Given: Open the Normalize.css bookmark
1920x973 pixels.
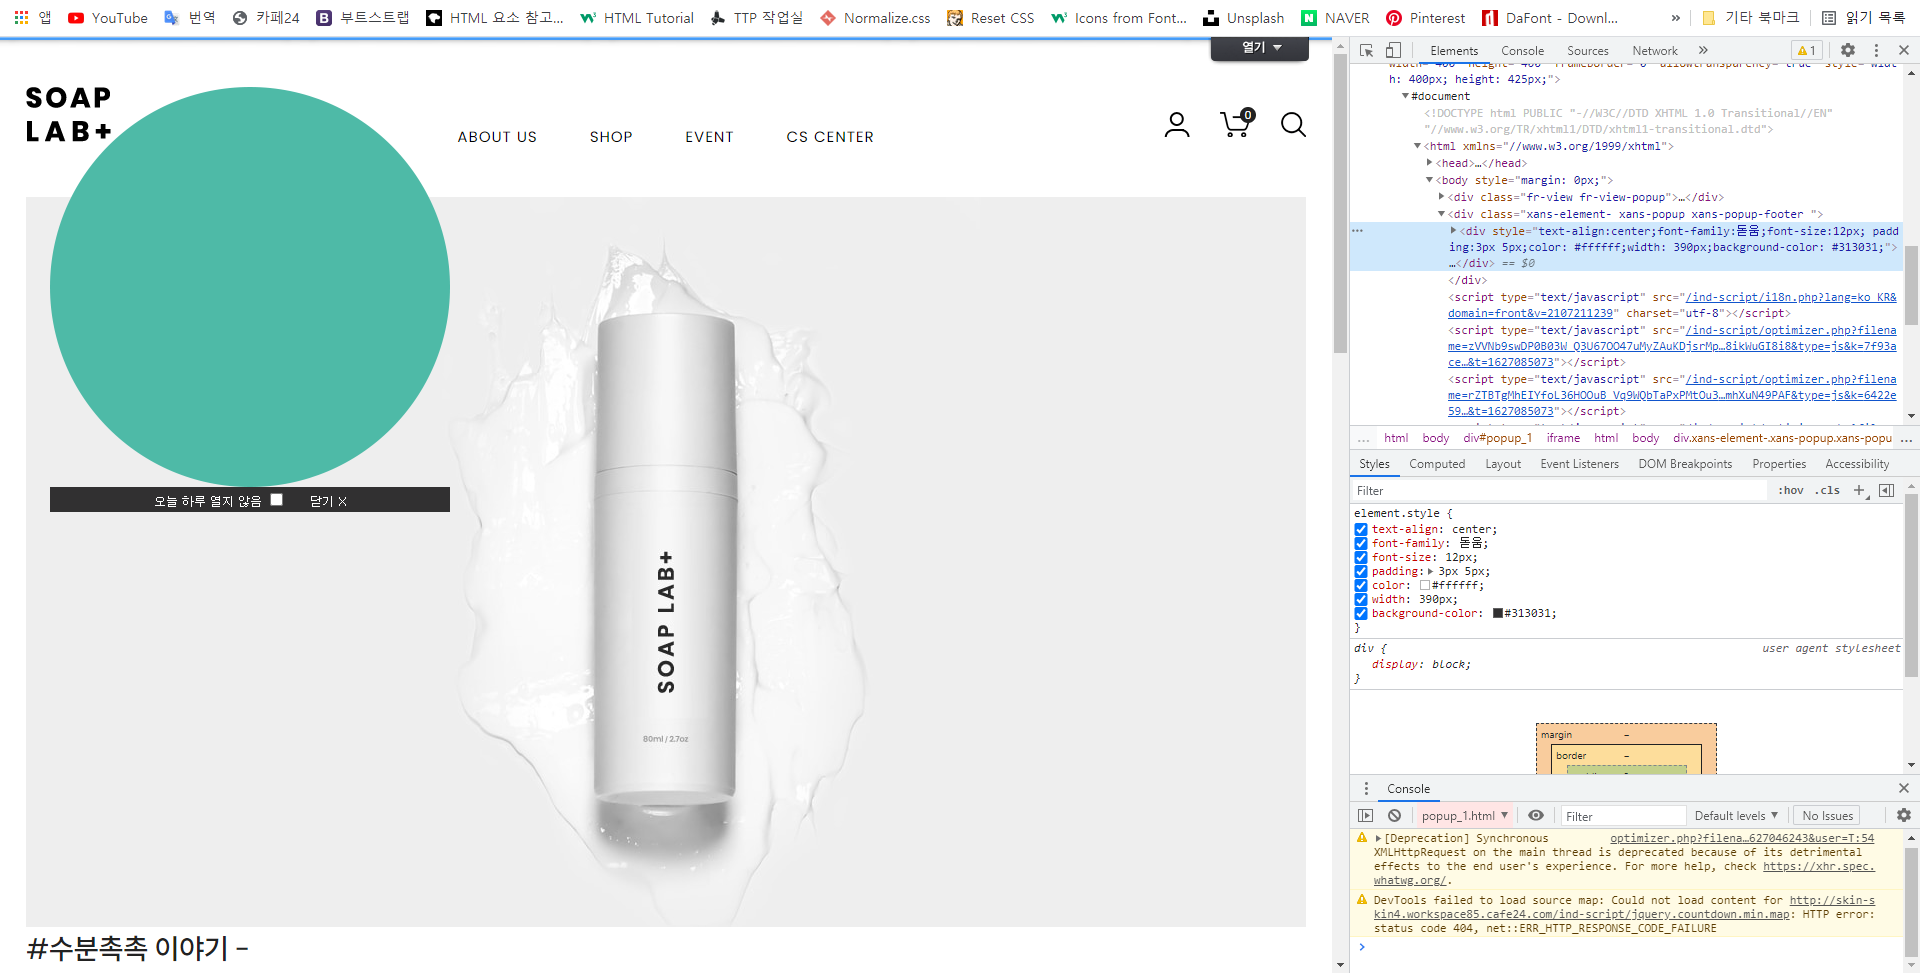Looking at the screenshot, I should [875, 18].
